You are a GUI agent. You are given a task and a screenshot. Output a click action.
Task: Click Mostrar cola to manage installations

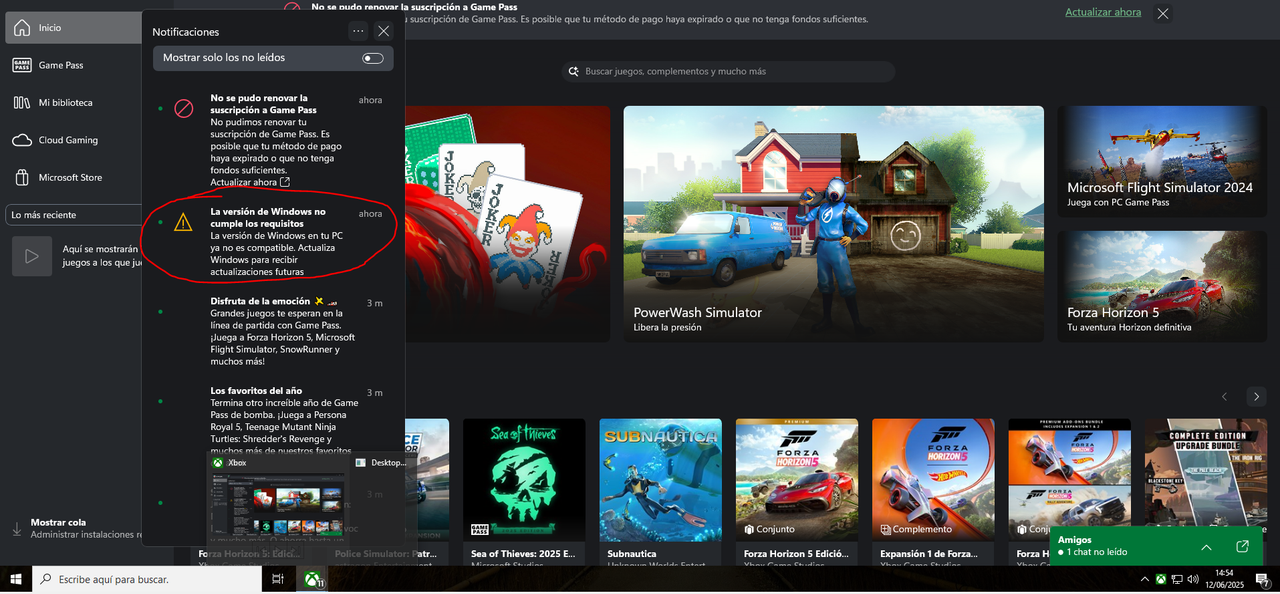tap(78, 528)
